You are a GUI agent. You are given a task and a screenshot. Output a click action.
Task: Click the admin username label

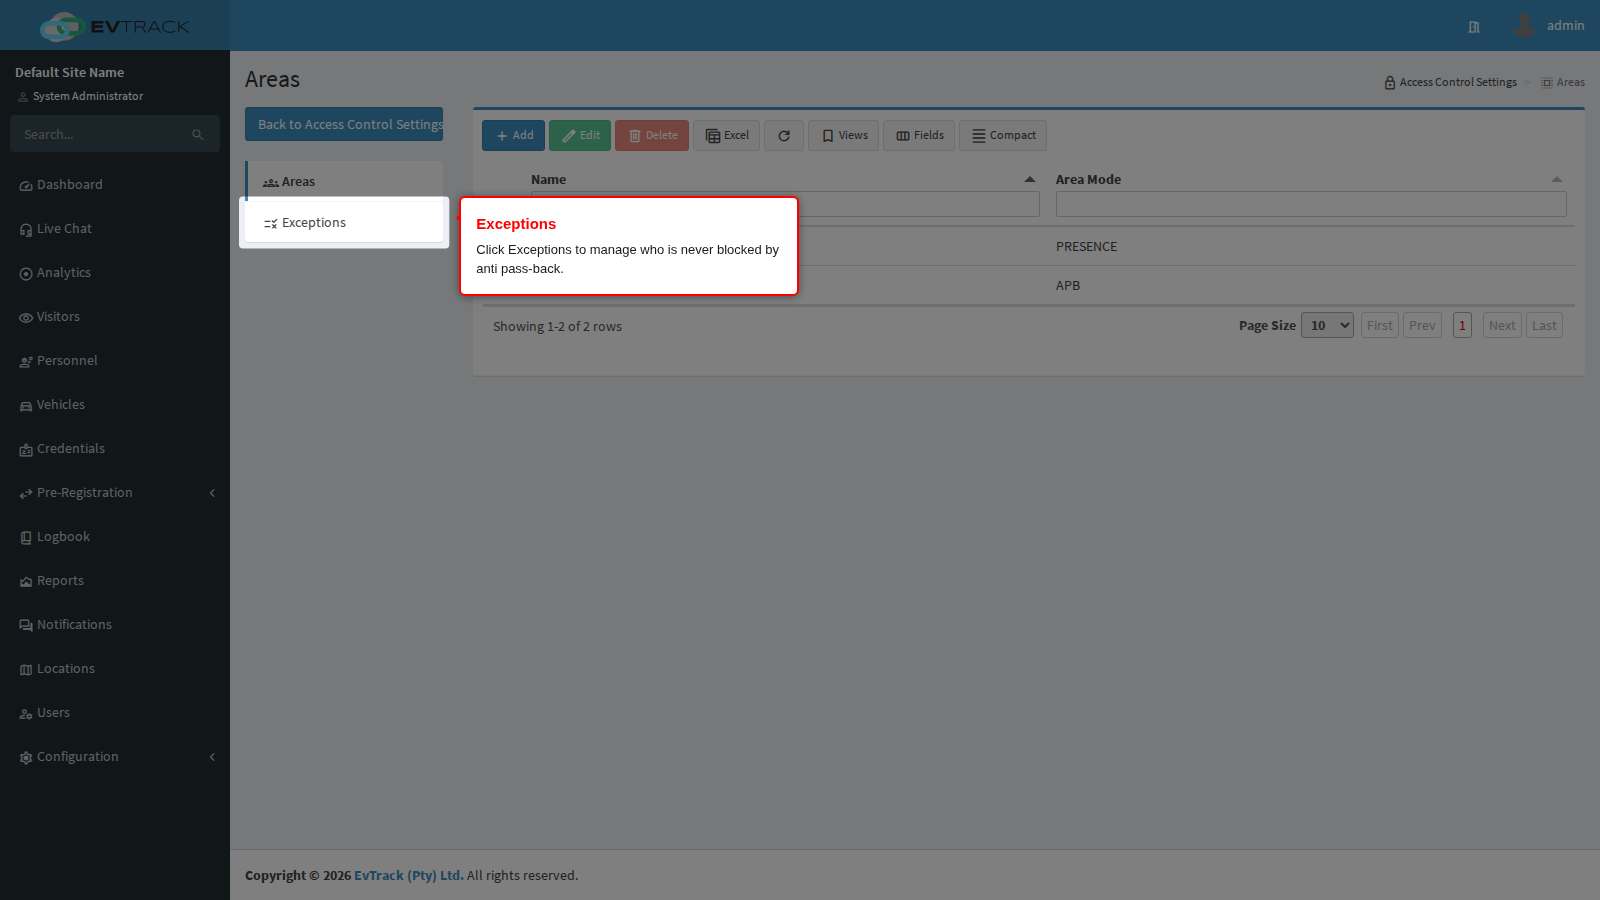coord(1565,26)
